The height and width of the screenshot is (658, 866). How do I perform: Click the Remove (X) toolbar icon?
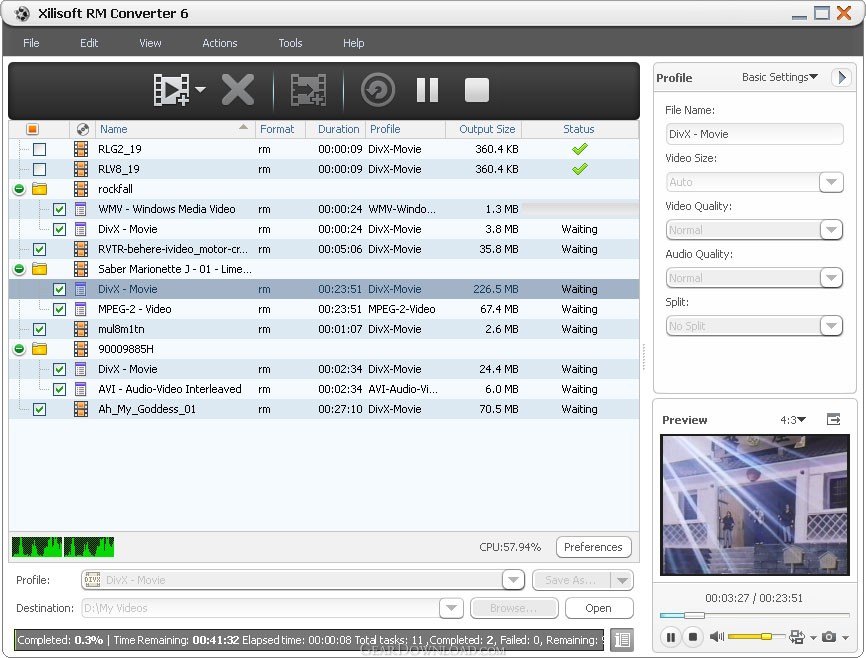tap(238, 90)
